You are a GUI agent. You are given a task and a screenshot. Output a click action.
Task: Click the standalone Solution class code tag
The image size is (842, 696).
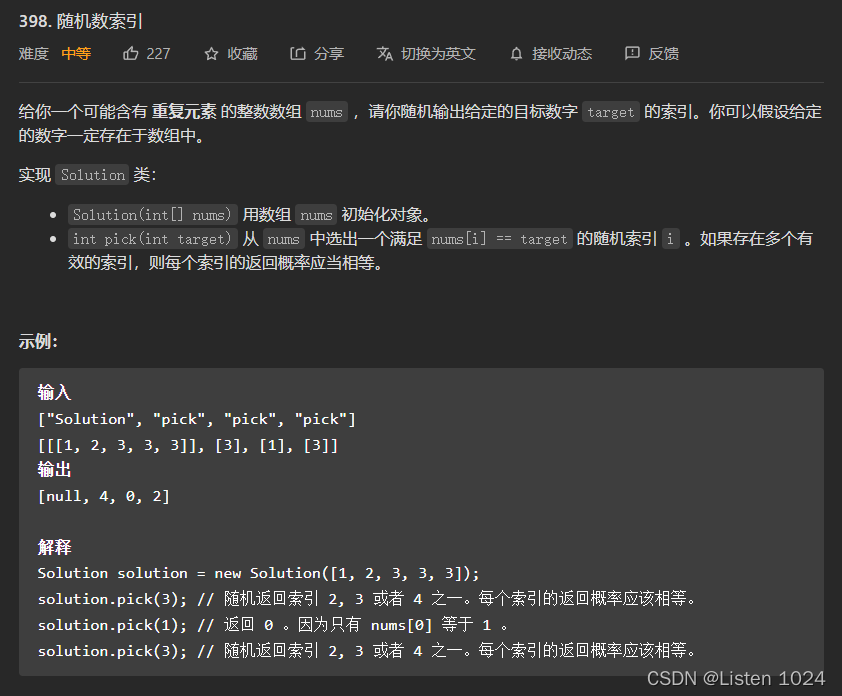point(92,175)
